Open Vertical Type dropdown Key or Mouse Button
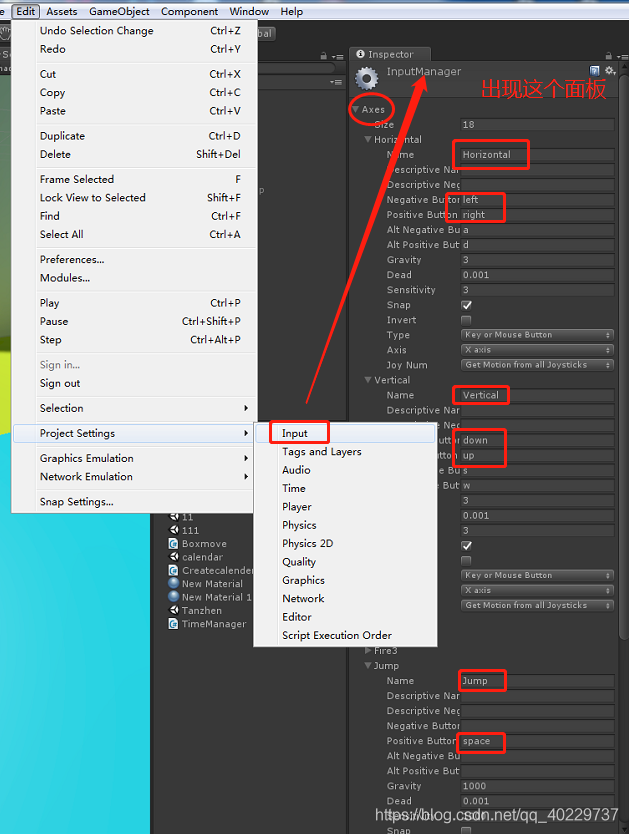 pyautogui.click(x=537, y=576)
